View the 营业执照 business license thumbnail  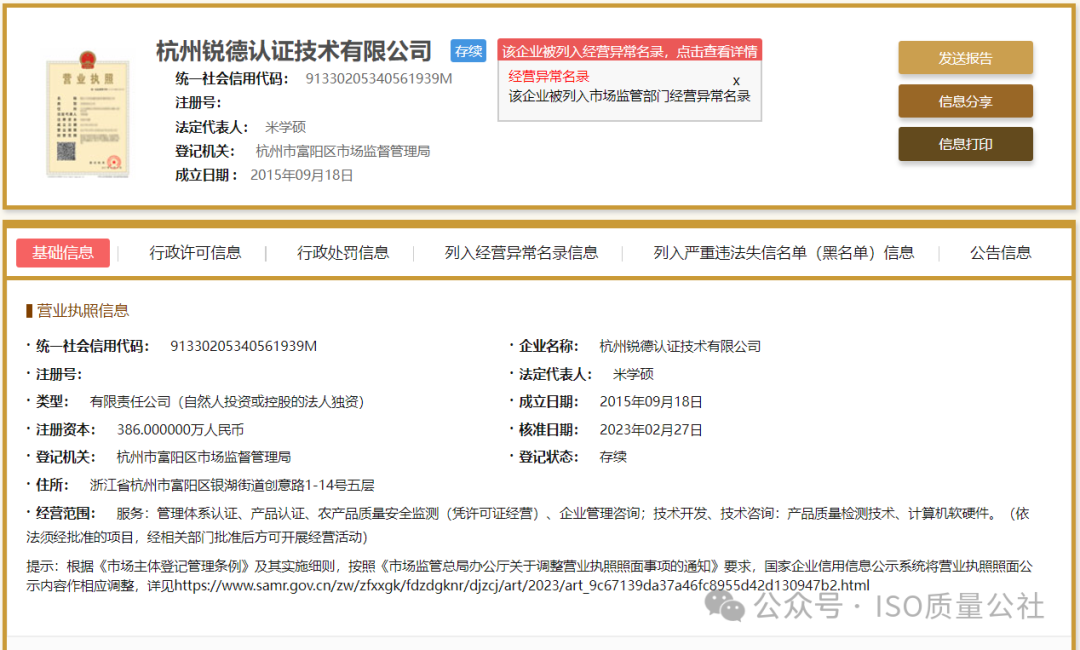tap(88, 118)
